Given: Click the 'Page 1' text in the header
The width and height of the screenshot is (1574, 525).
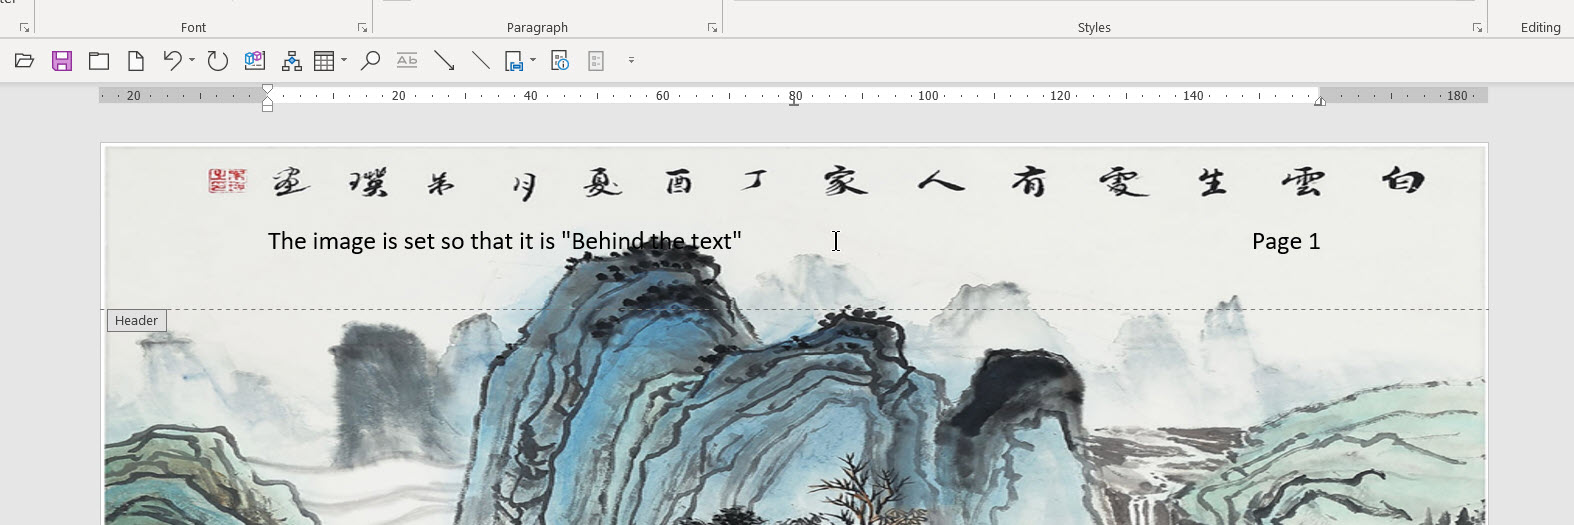Looking at the screenshot, I should 1286,241.
